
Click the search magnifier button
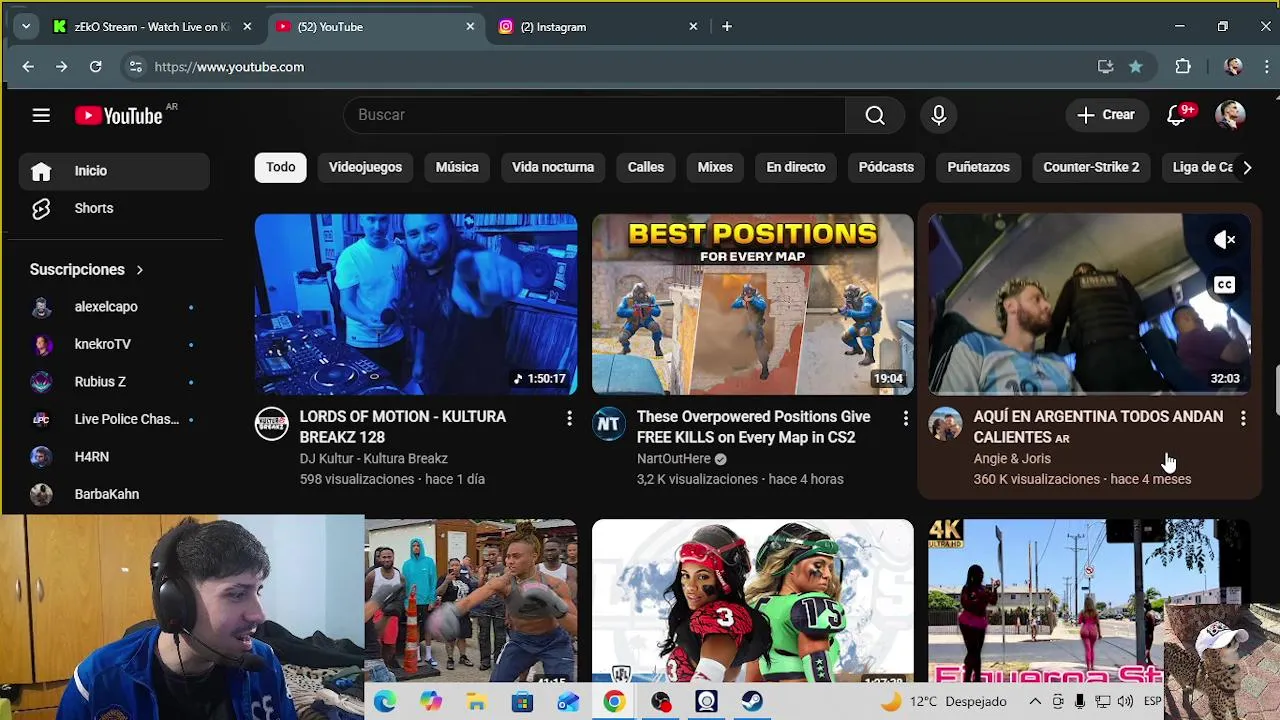875,115
